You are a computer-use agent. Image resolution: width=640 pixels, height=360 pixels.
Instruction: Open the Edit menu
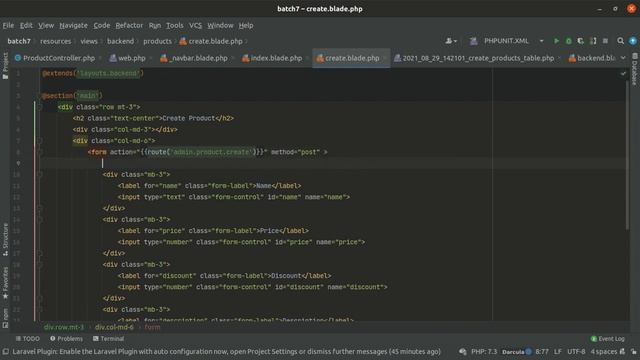coord(26,25)
